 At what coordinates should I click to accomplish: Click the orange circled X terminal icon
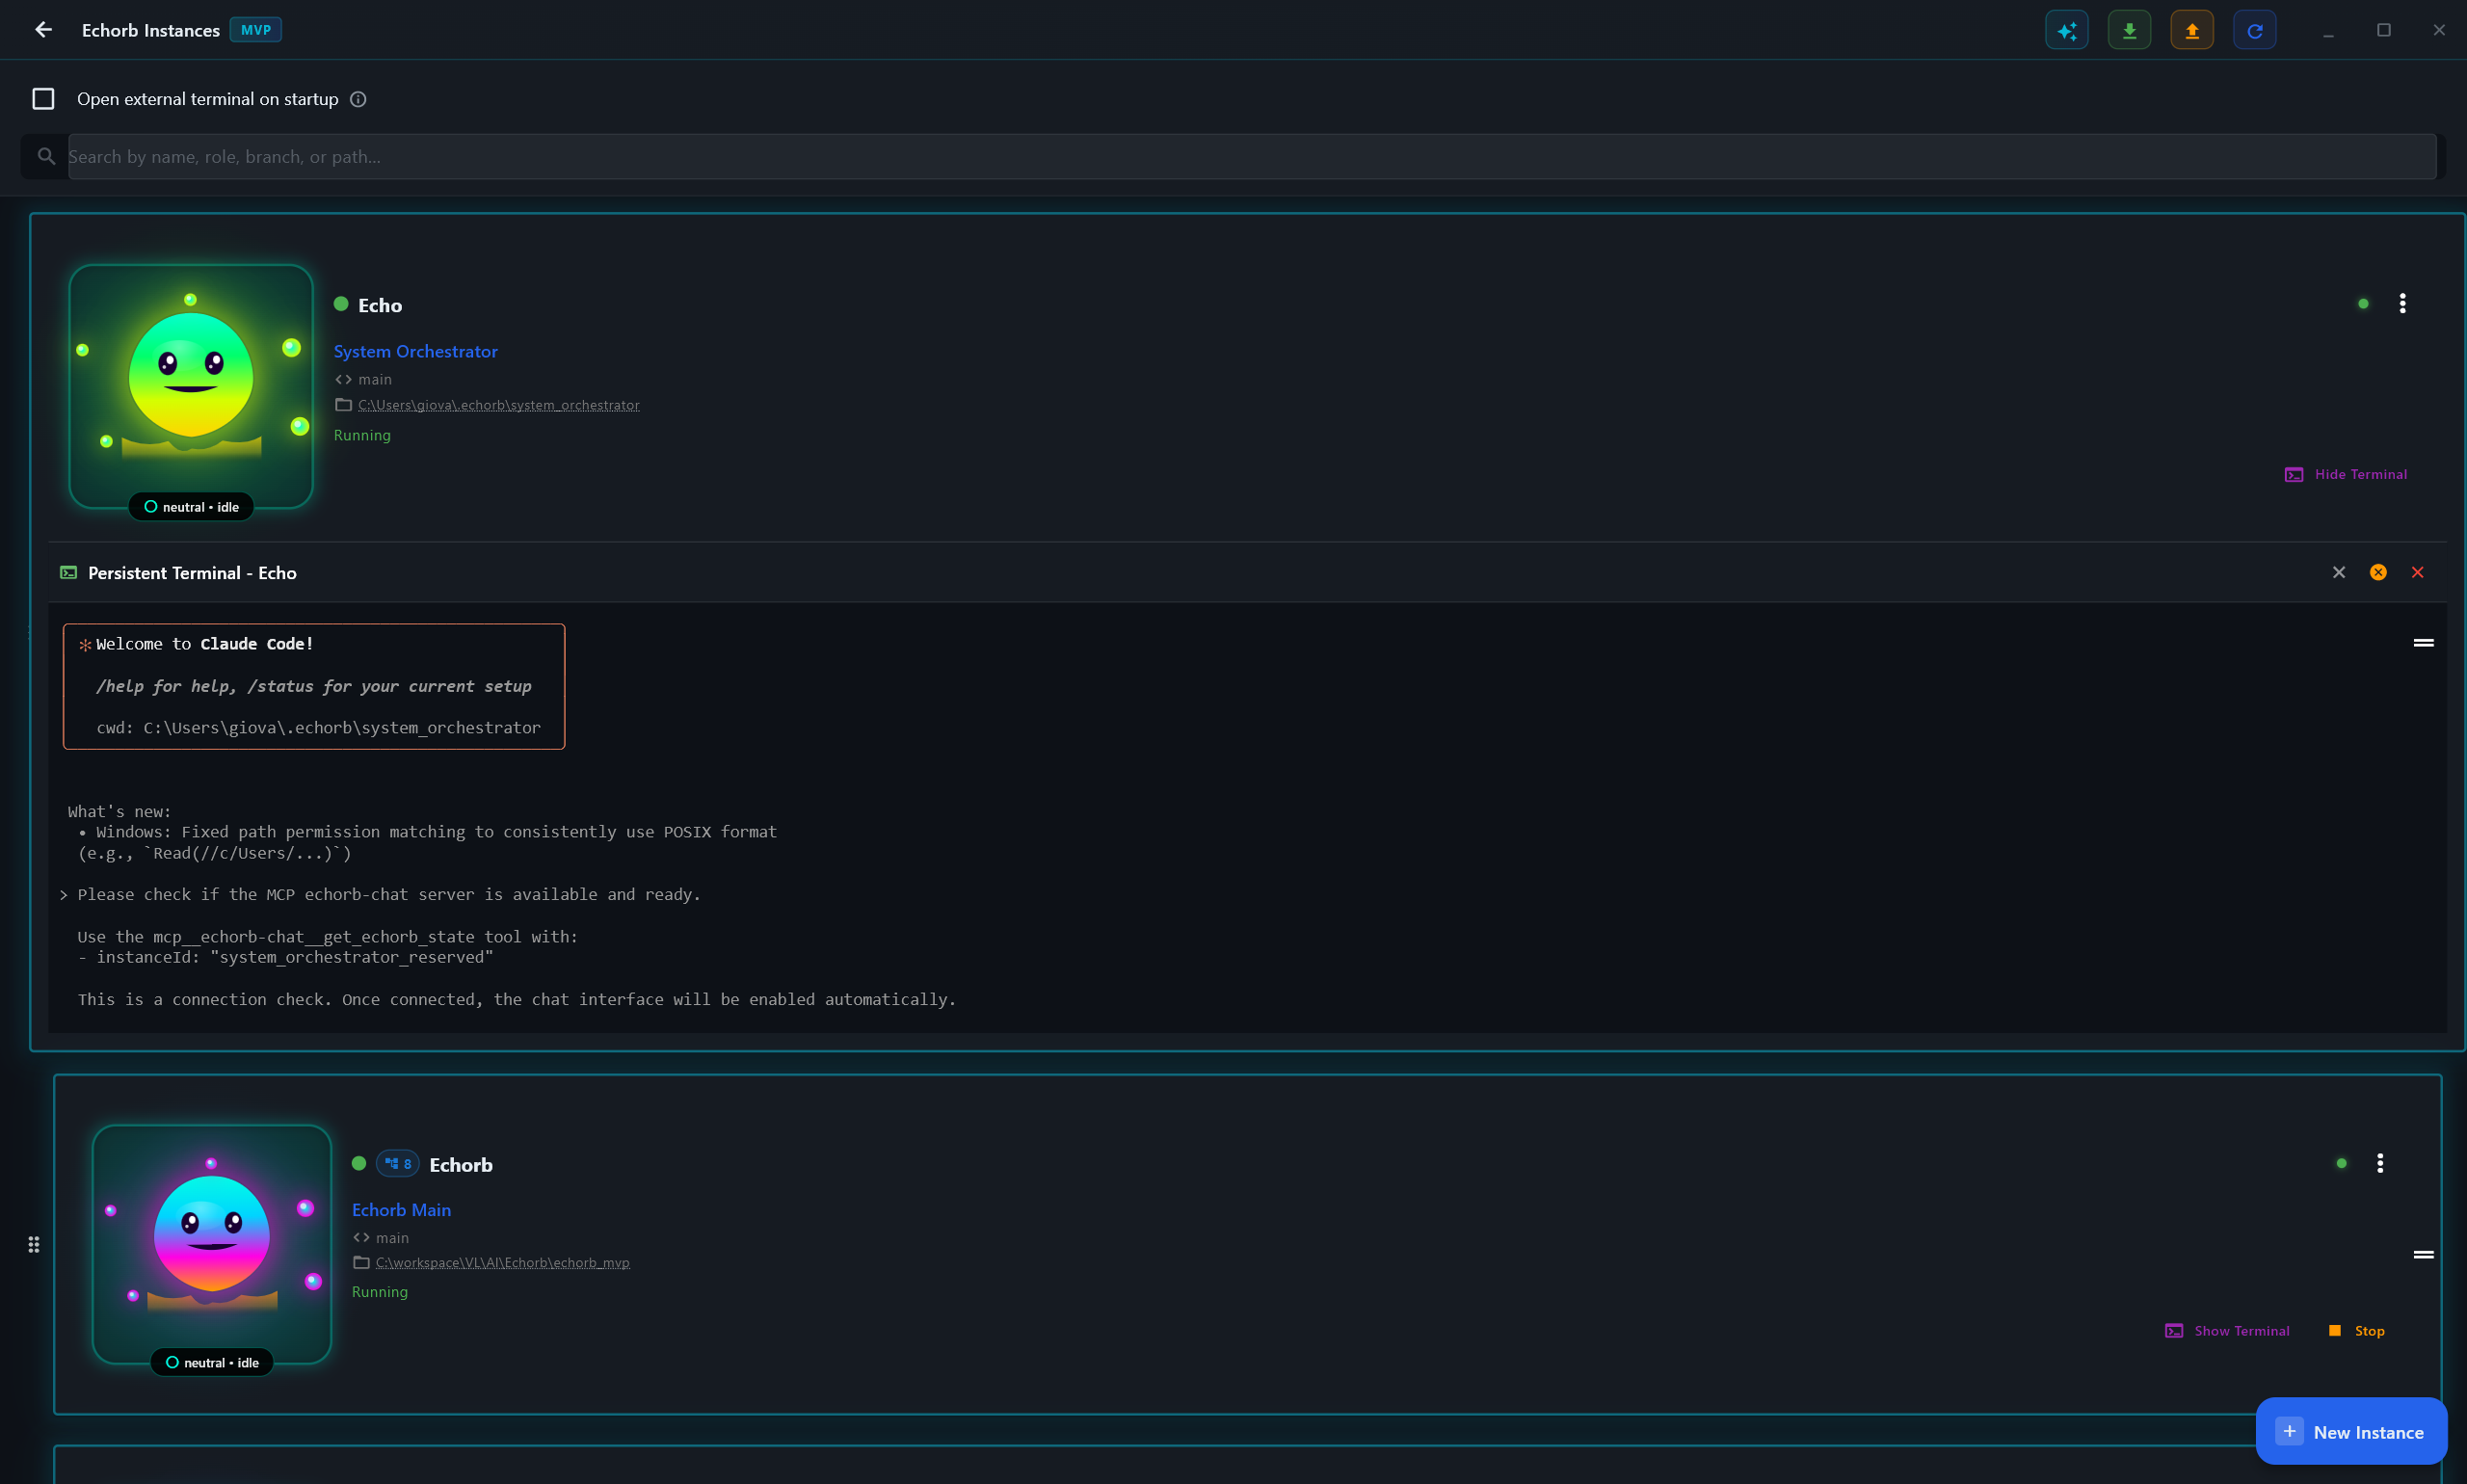[2377, 572]
